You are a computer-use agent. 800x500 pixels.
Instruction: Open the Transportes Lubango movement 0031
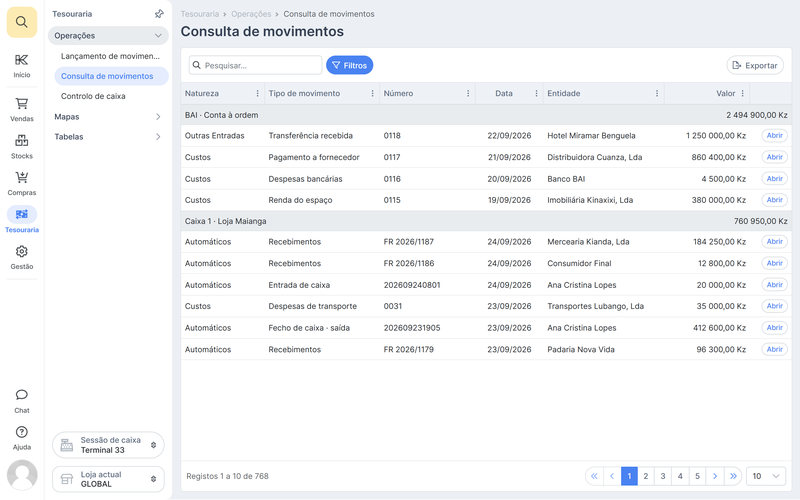pos(774,306)
